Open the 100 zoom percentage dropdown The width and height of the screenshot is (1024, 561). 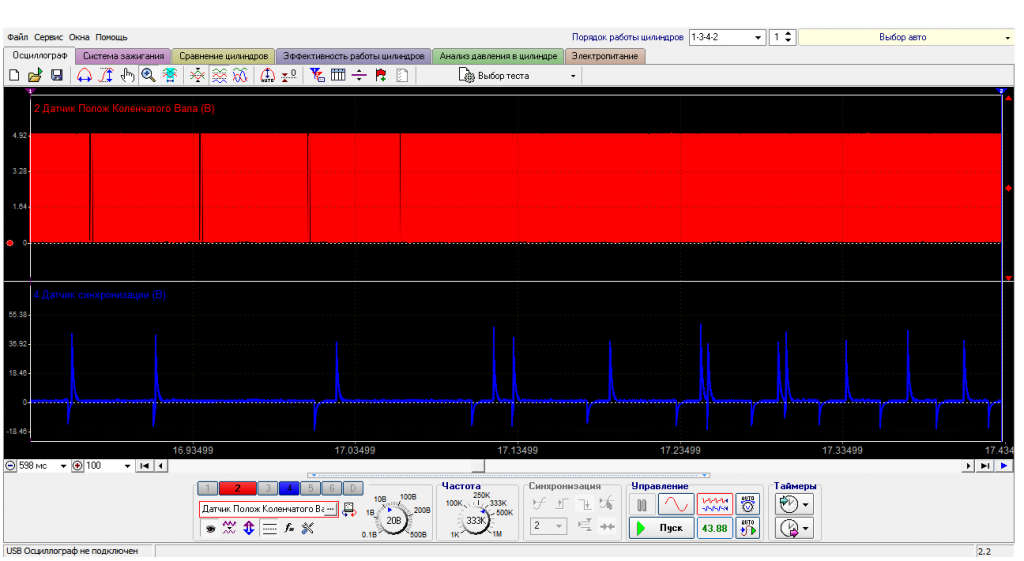click(x=127, y=466)
